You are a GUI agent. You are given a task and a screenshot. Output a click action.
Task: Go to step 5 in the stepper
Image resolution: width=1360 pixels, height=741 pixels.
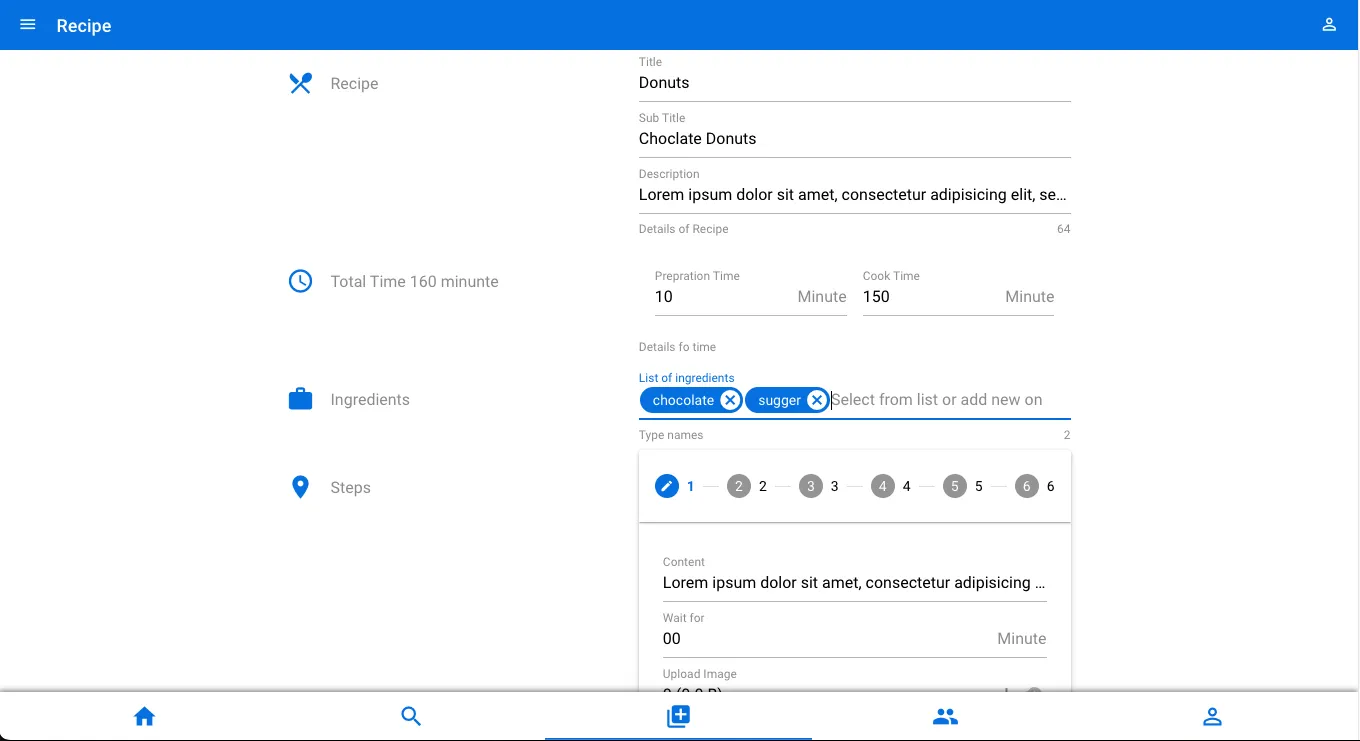click(964, 486)
